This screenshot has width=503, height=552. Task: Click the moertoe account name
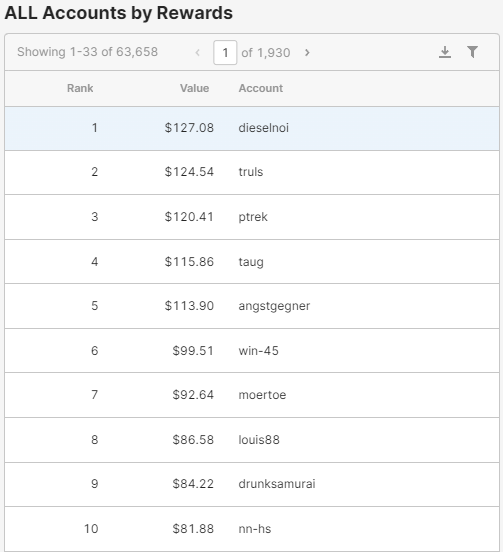pos(262,395)
